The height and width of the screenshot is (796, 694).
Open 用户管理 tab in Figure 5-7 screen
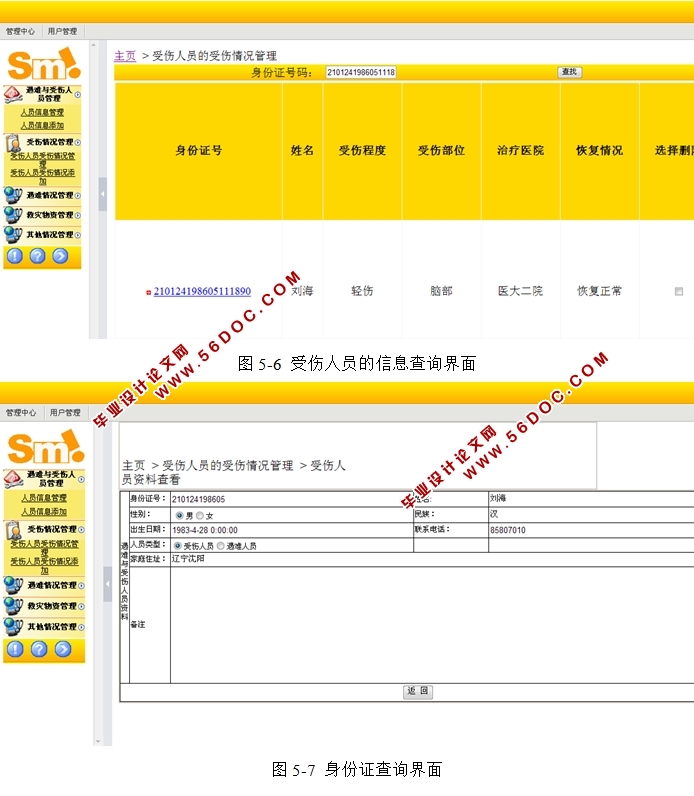pyautogui.click(x=65, y=413)
